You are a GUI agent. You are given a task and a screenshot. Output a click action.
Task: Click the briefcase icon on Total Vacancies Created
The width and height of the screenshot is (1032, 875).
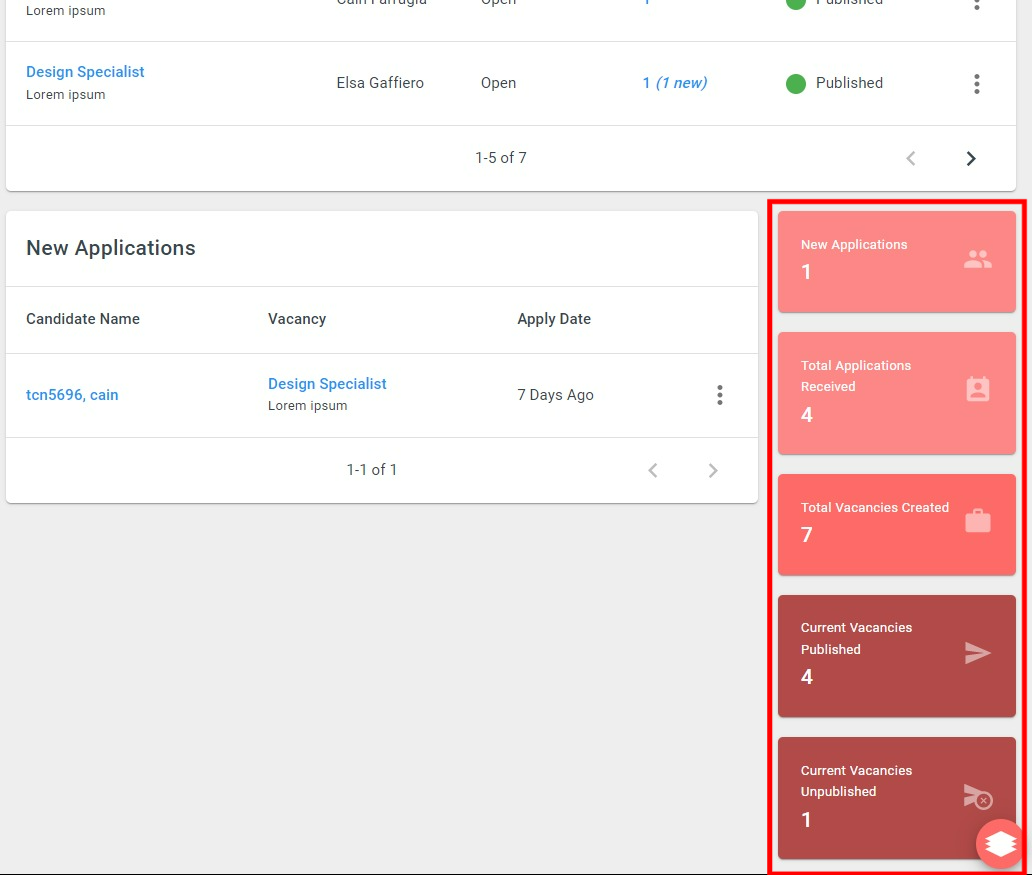977,520
